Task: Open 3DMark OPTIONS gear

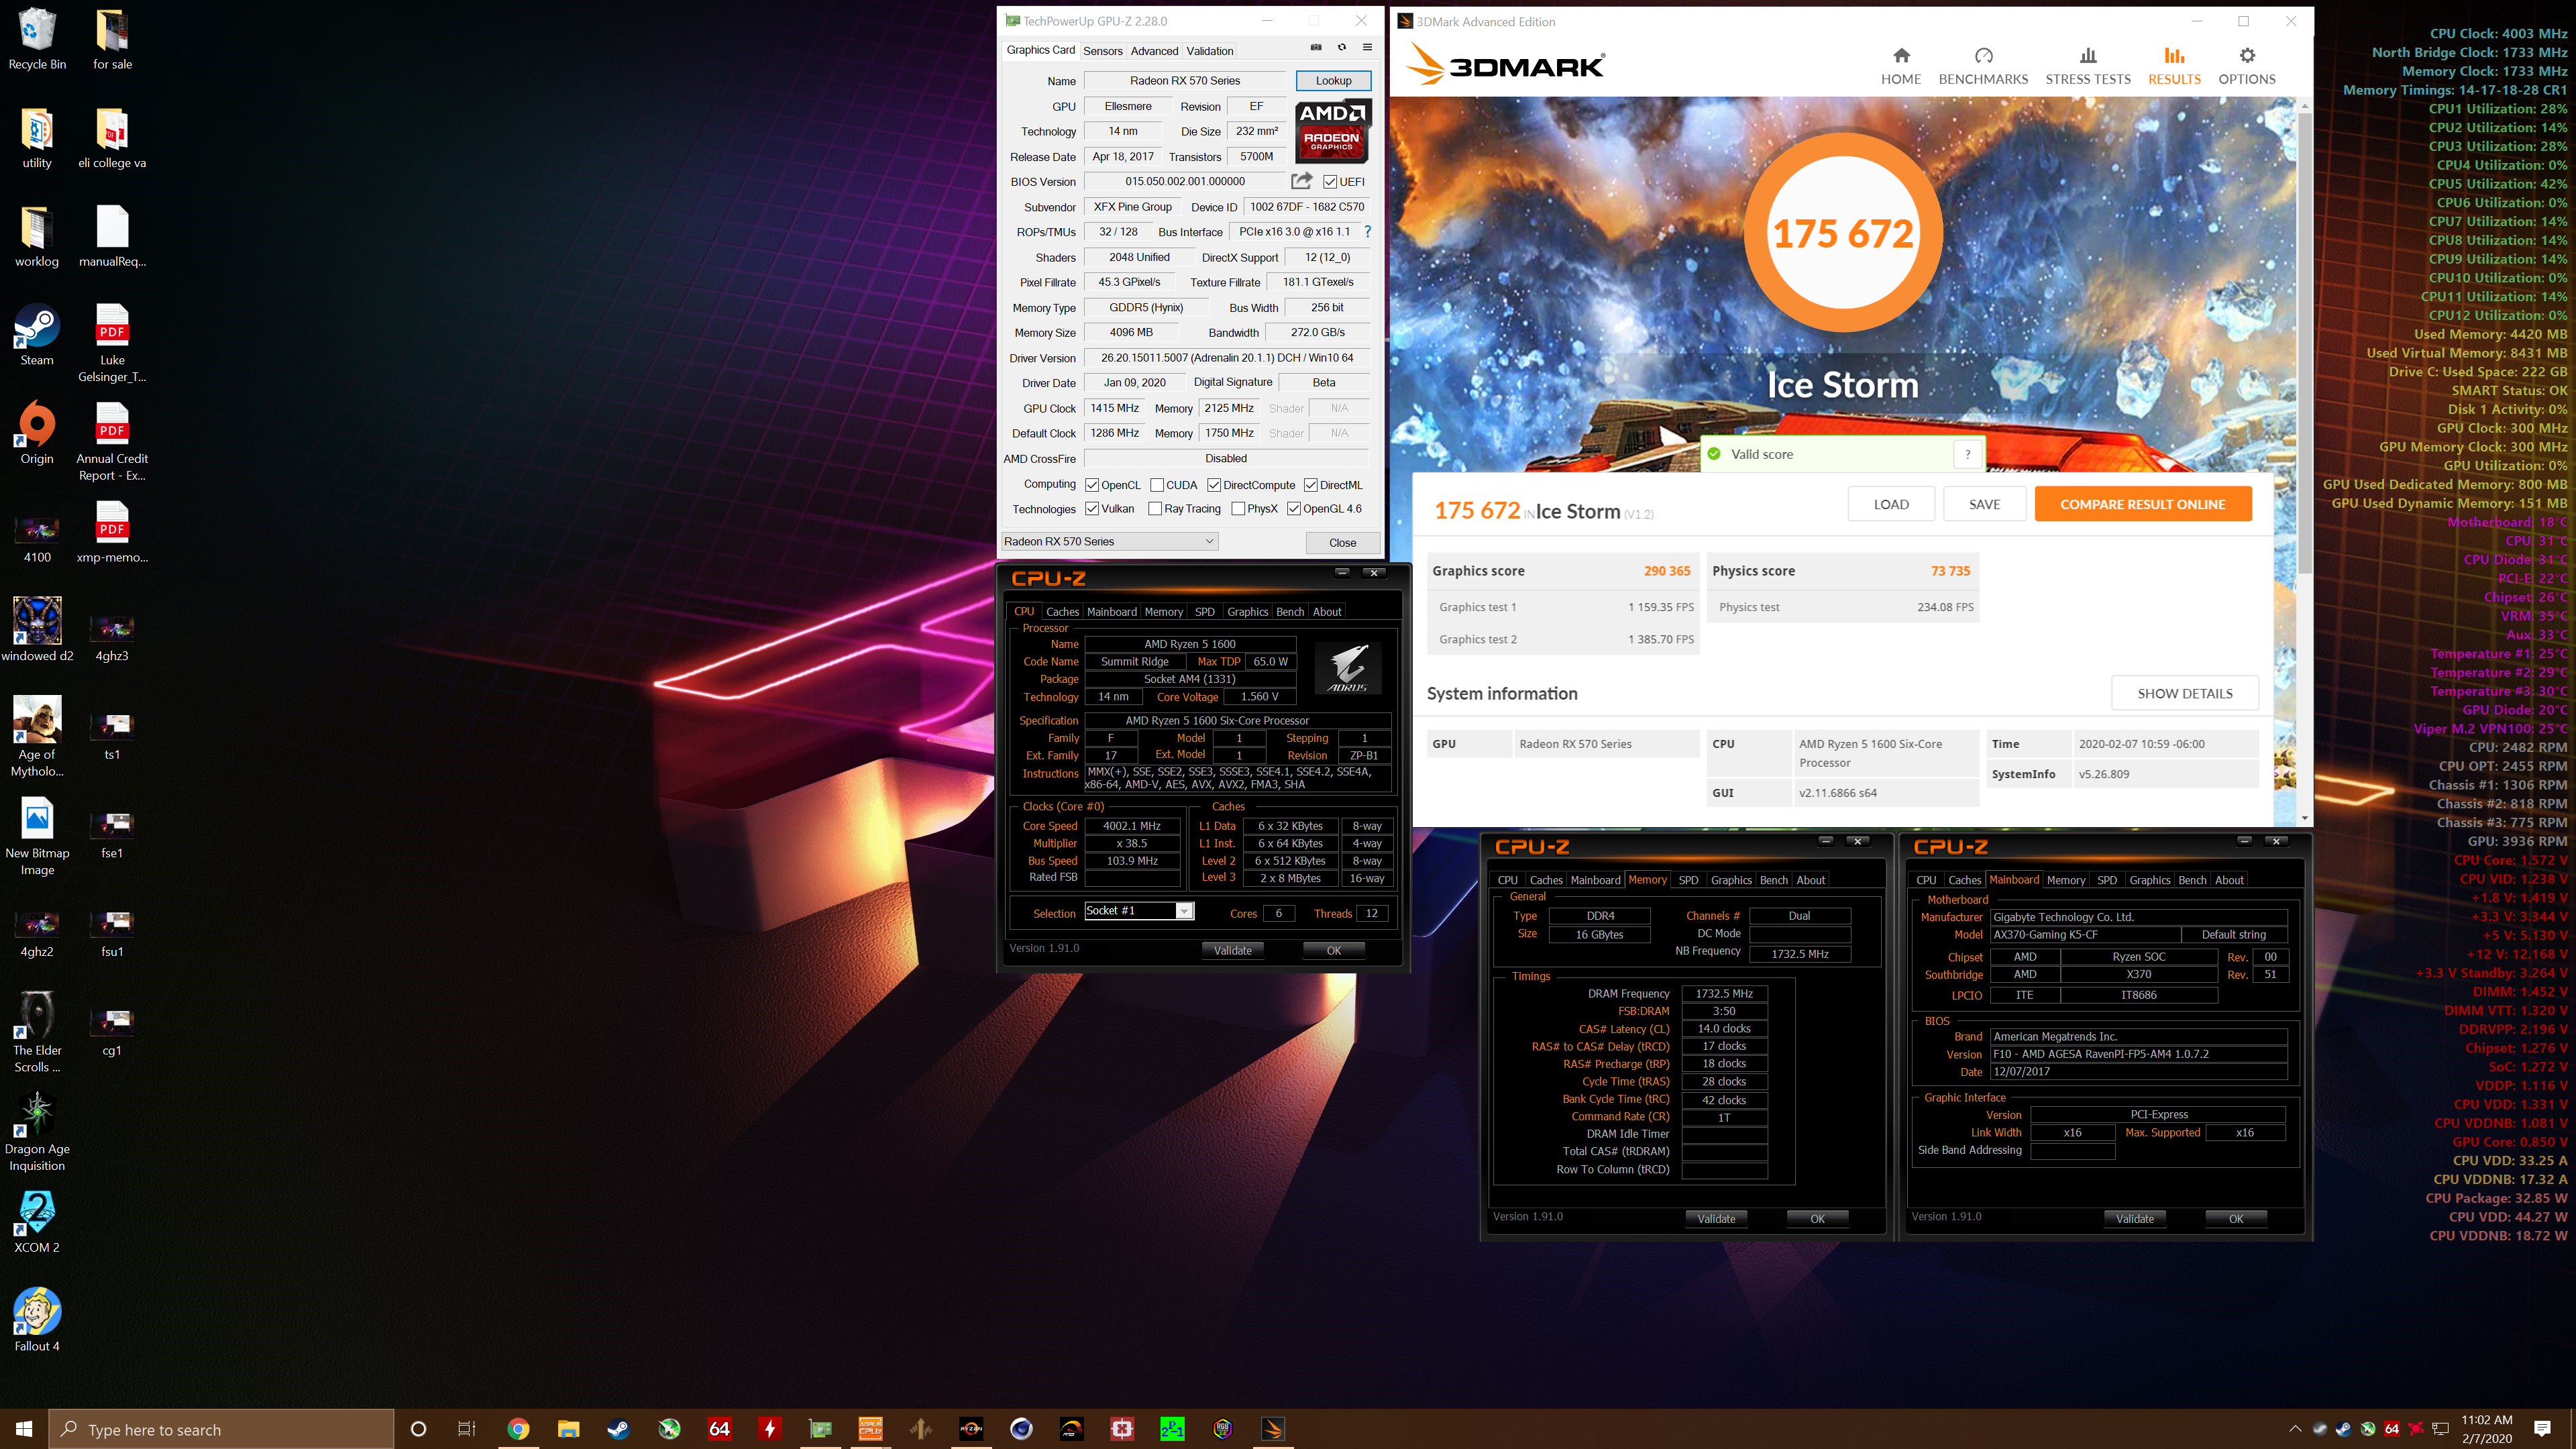Action: [x=2246, y=67]
